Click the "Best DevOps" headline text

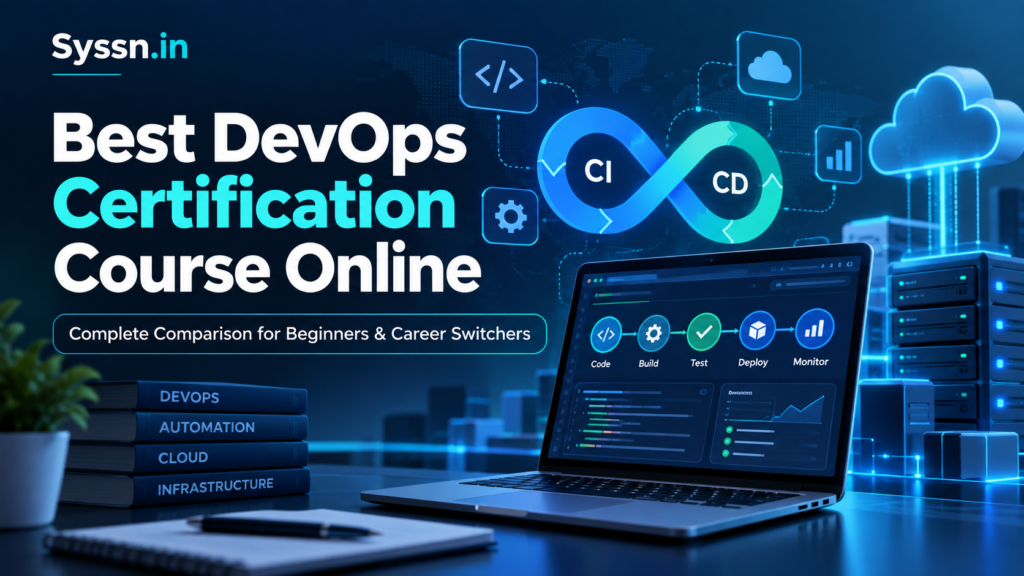pyautogui.click(x=259, y=140)
